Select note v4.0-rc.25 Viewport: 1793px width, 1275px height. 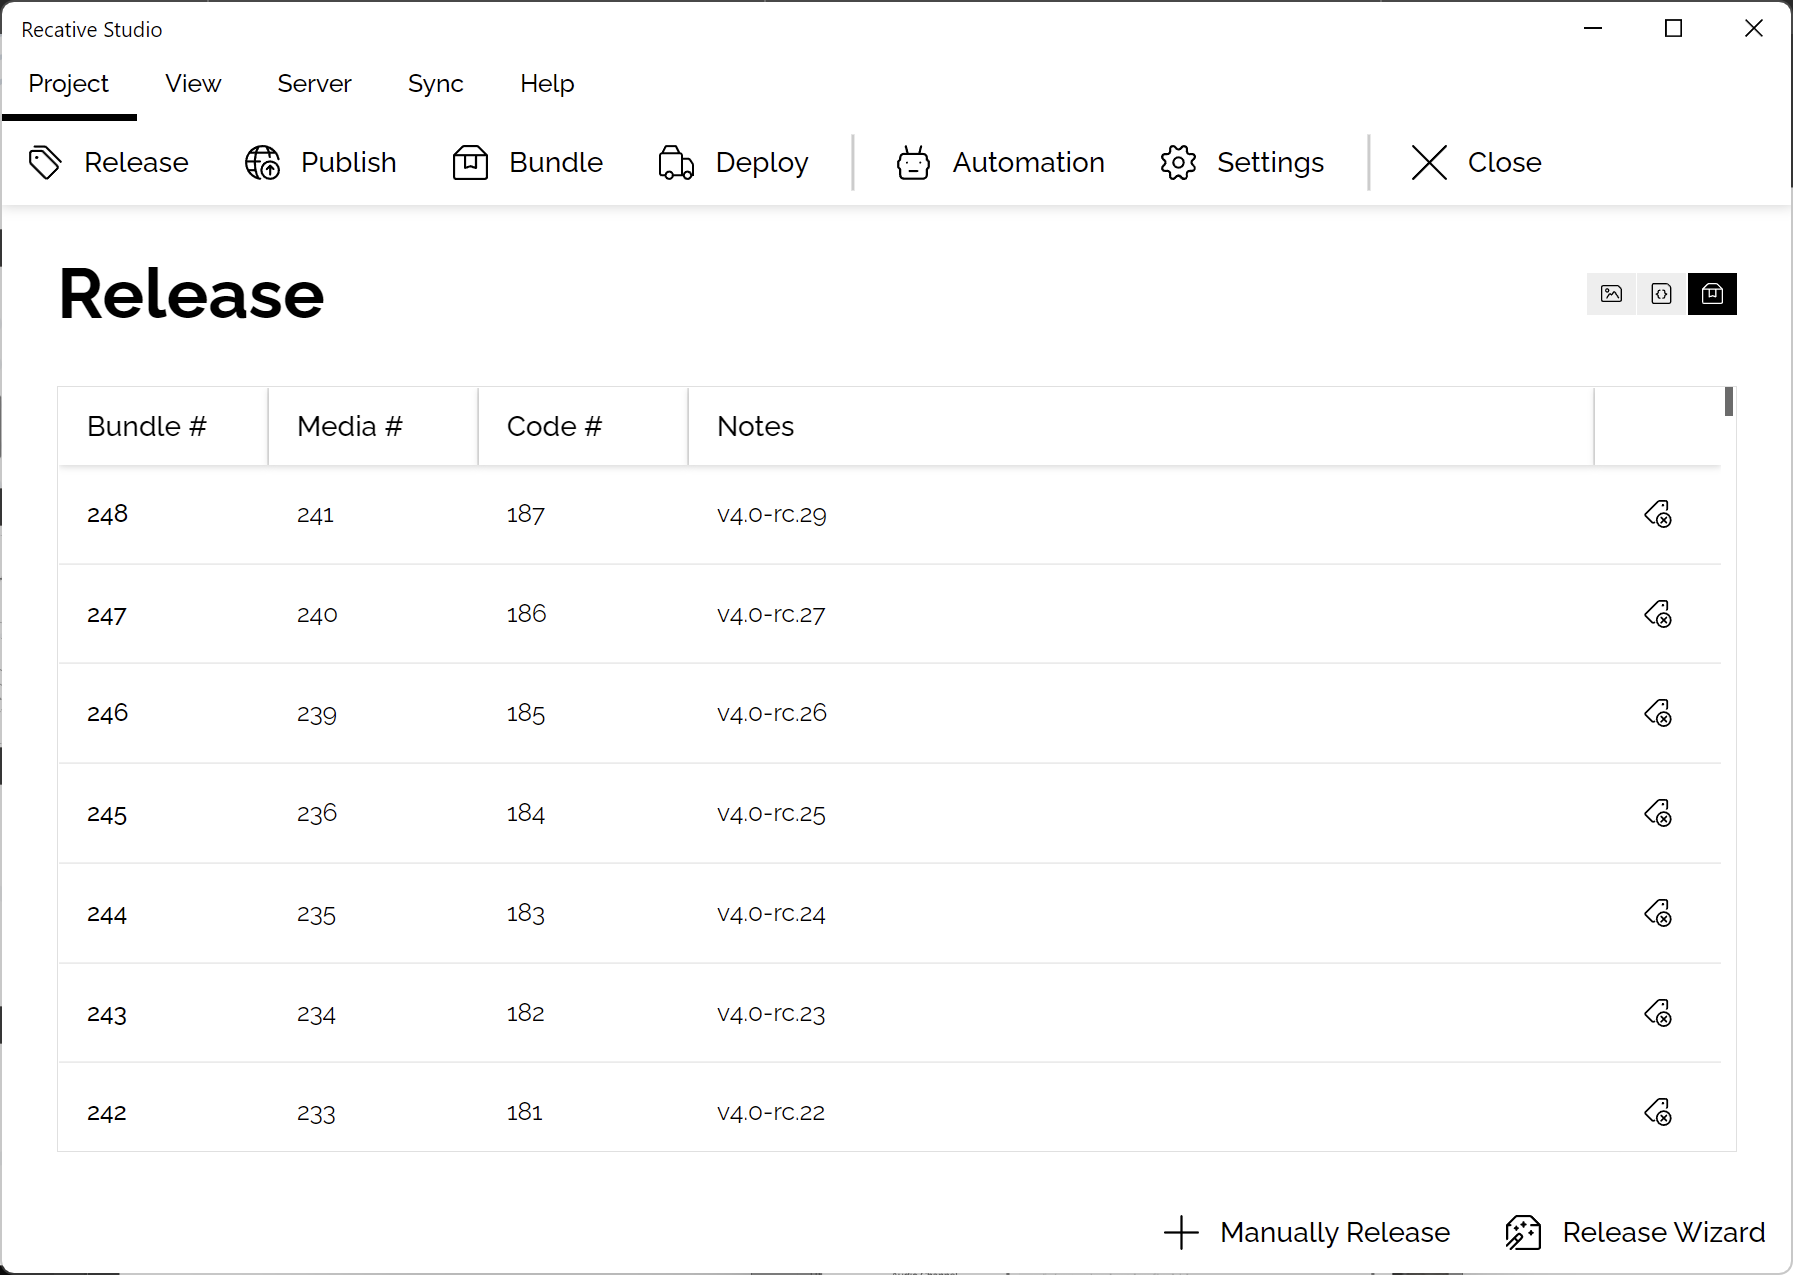[x=771, y=814]
